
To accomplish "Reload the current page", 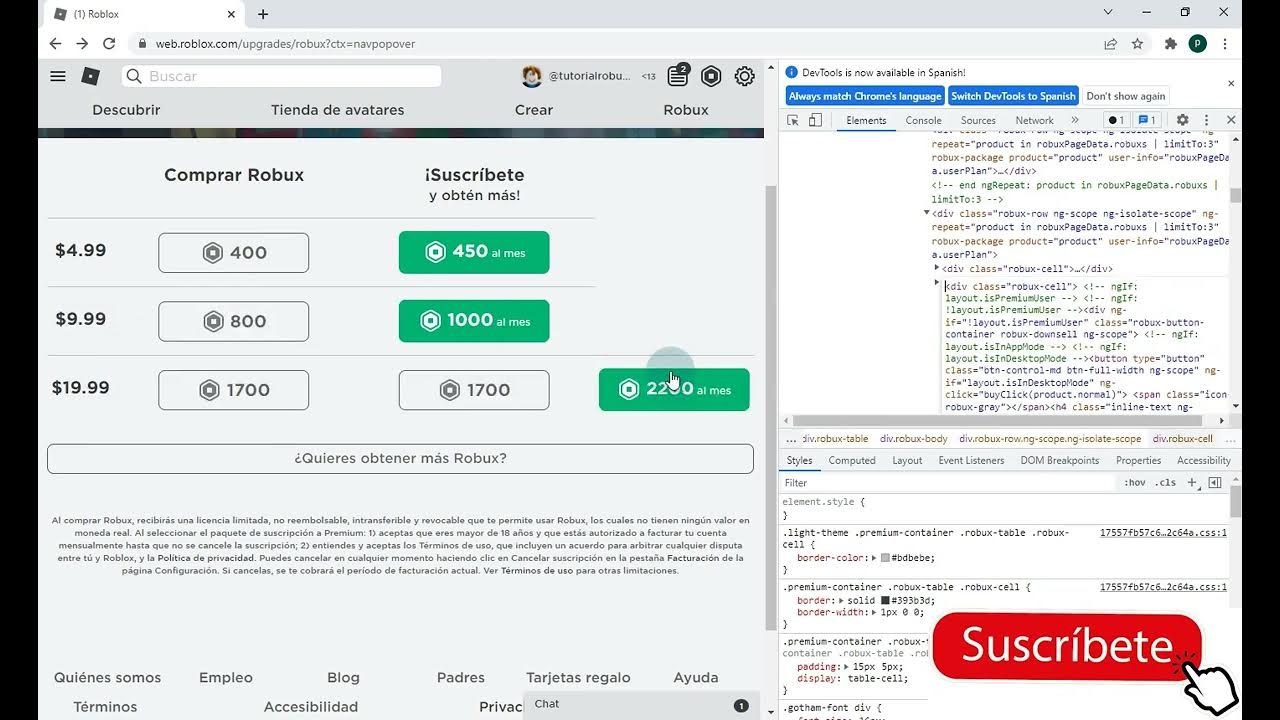I will click(109, 44).
